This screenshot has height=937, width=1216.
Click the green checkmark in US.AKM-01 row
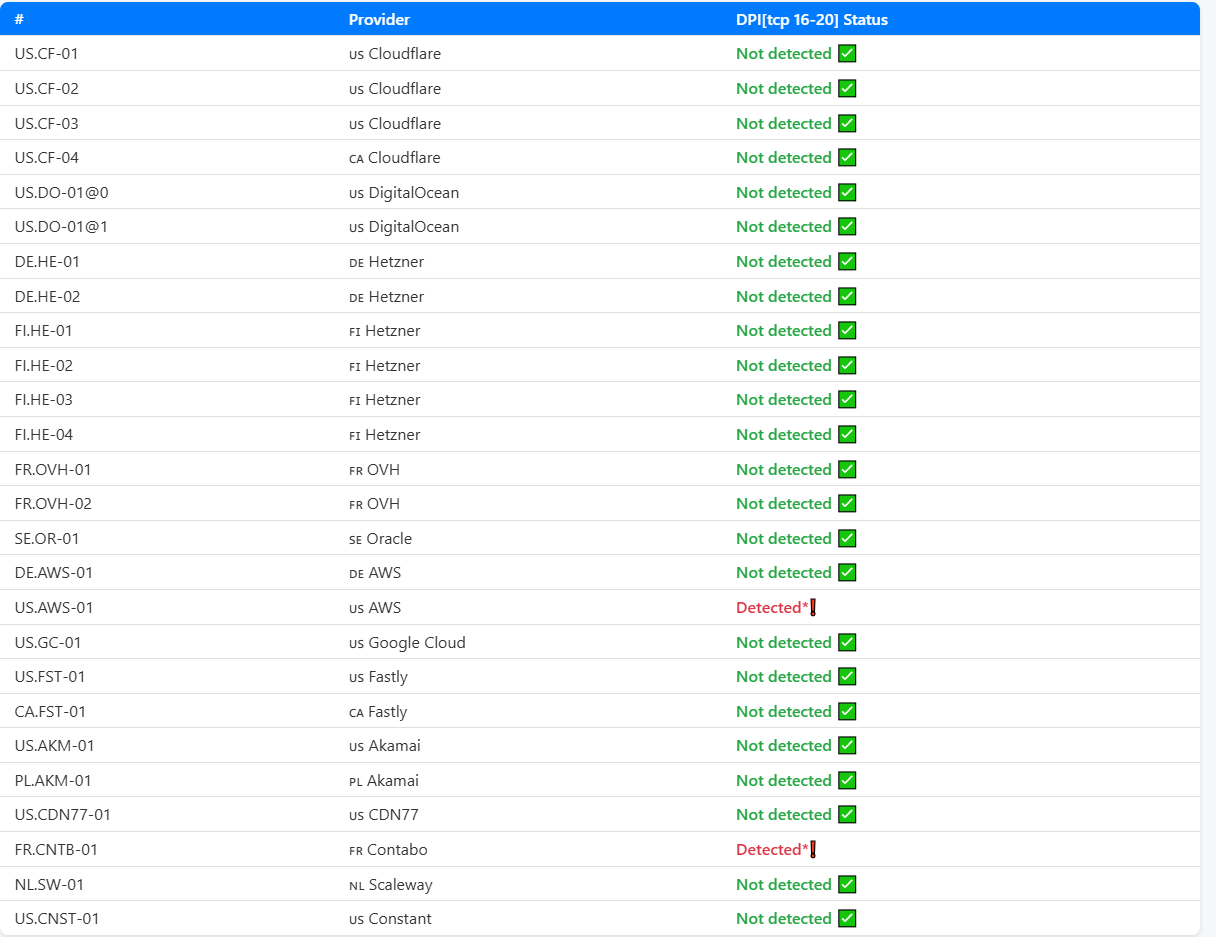(x=847, y=746)
